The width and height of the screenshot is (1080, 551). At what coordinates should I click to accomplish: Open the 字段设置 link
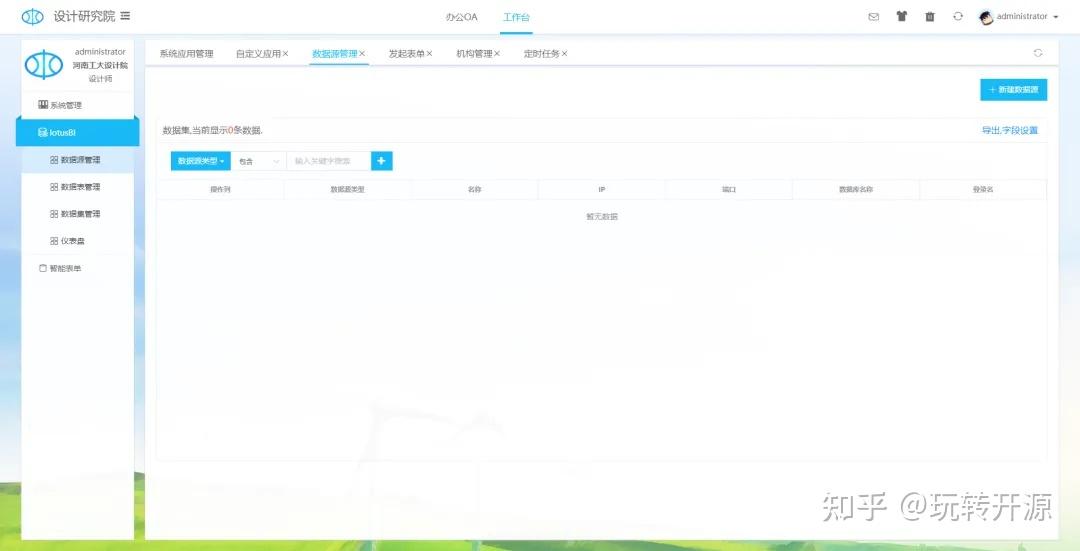pos(1021,131)
